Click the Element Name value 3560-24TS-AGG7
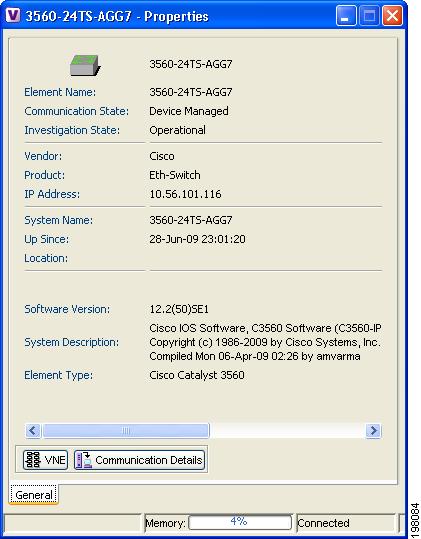 click(191, 92)
